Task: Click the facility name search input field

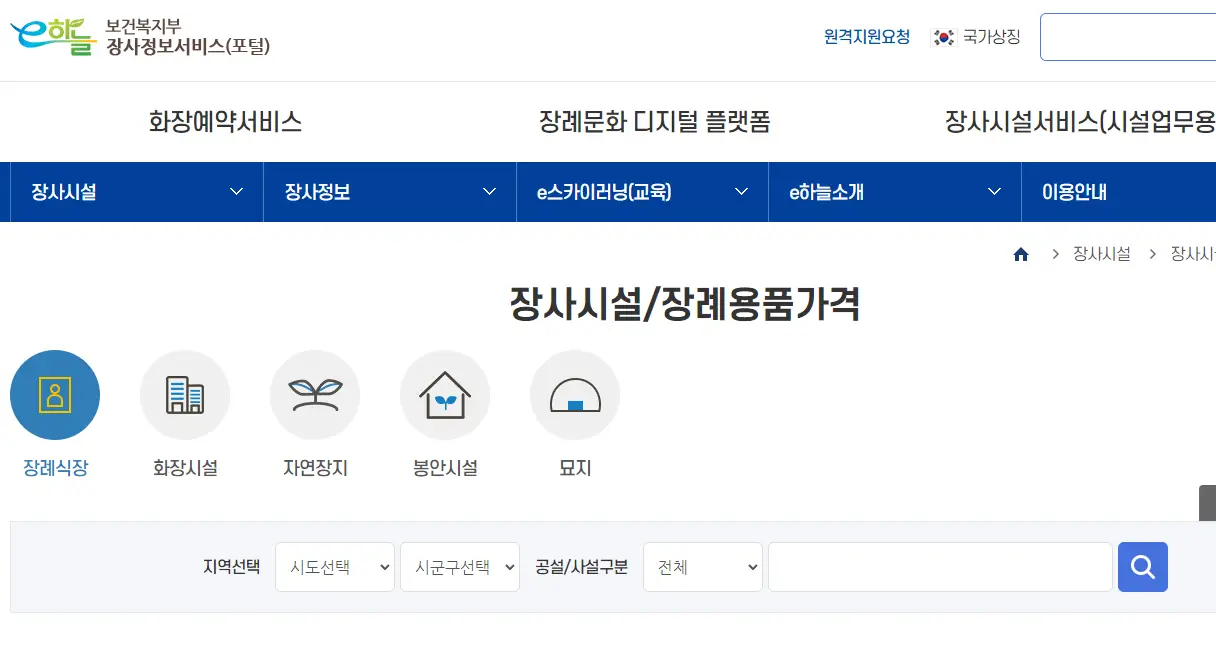Action: click(x=940, y=566)
